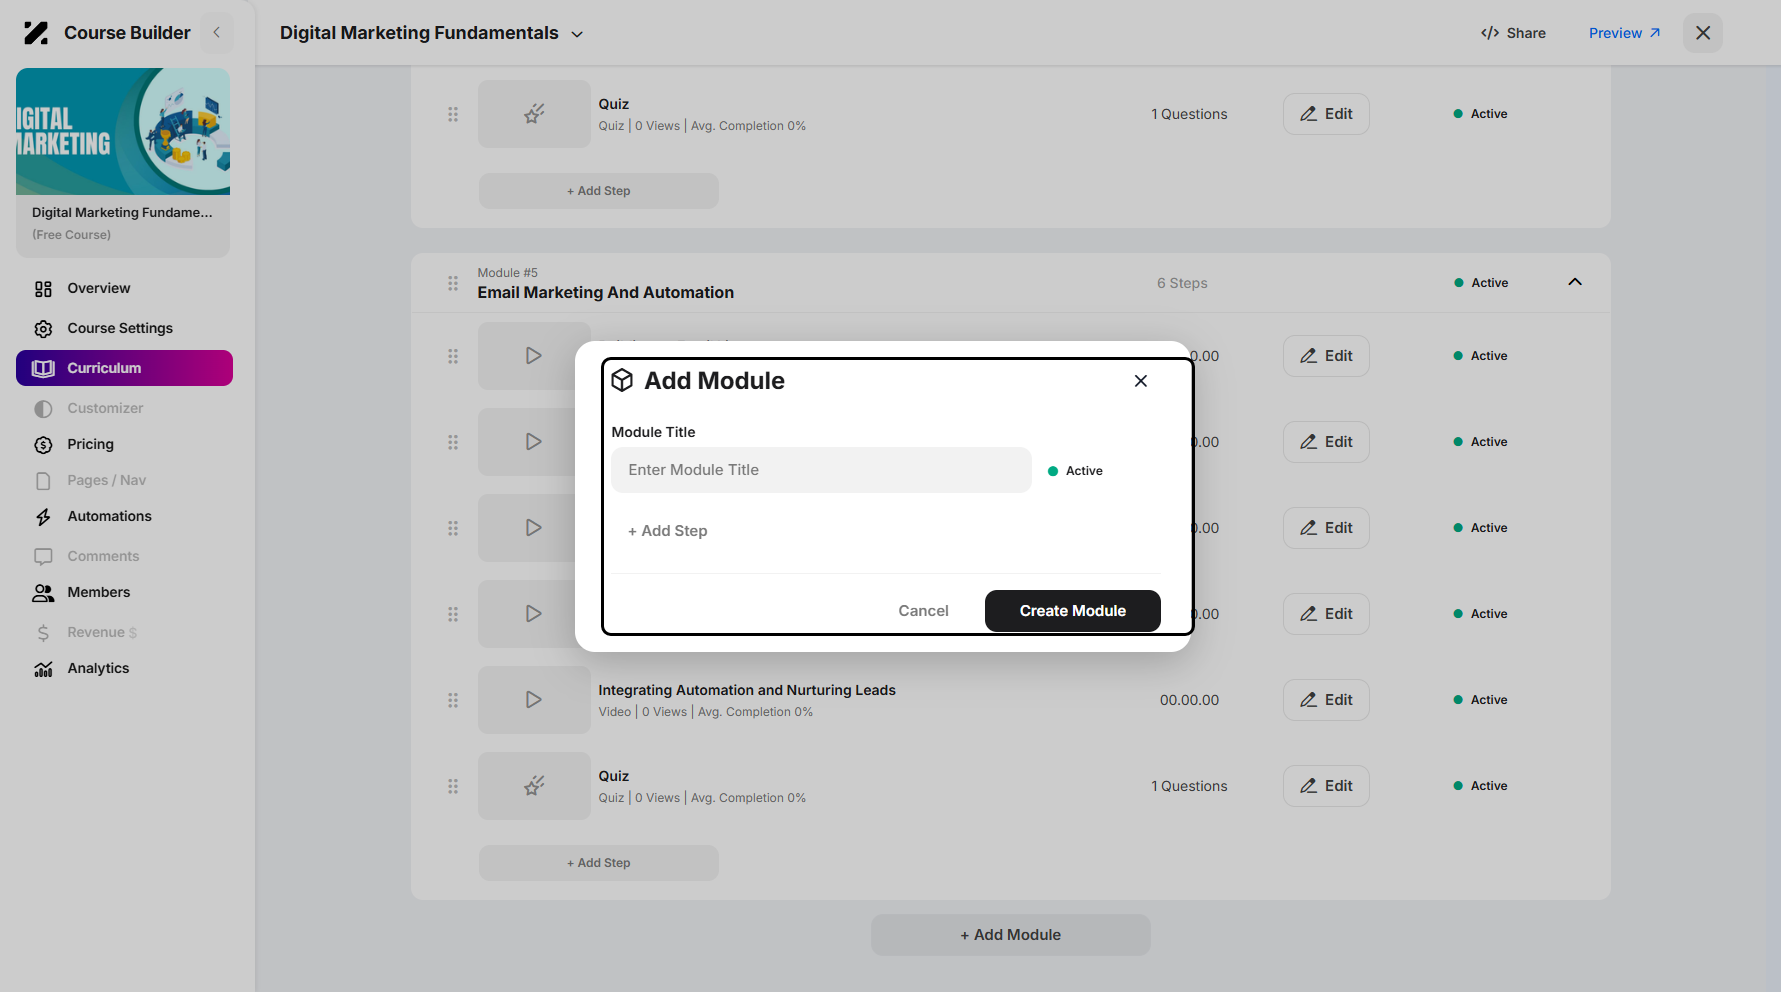
Task: Click the Digital Marketing course thumbnail
Action: (123, 131)
